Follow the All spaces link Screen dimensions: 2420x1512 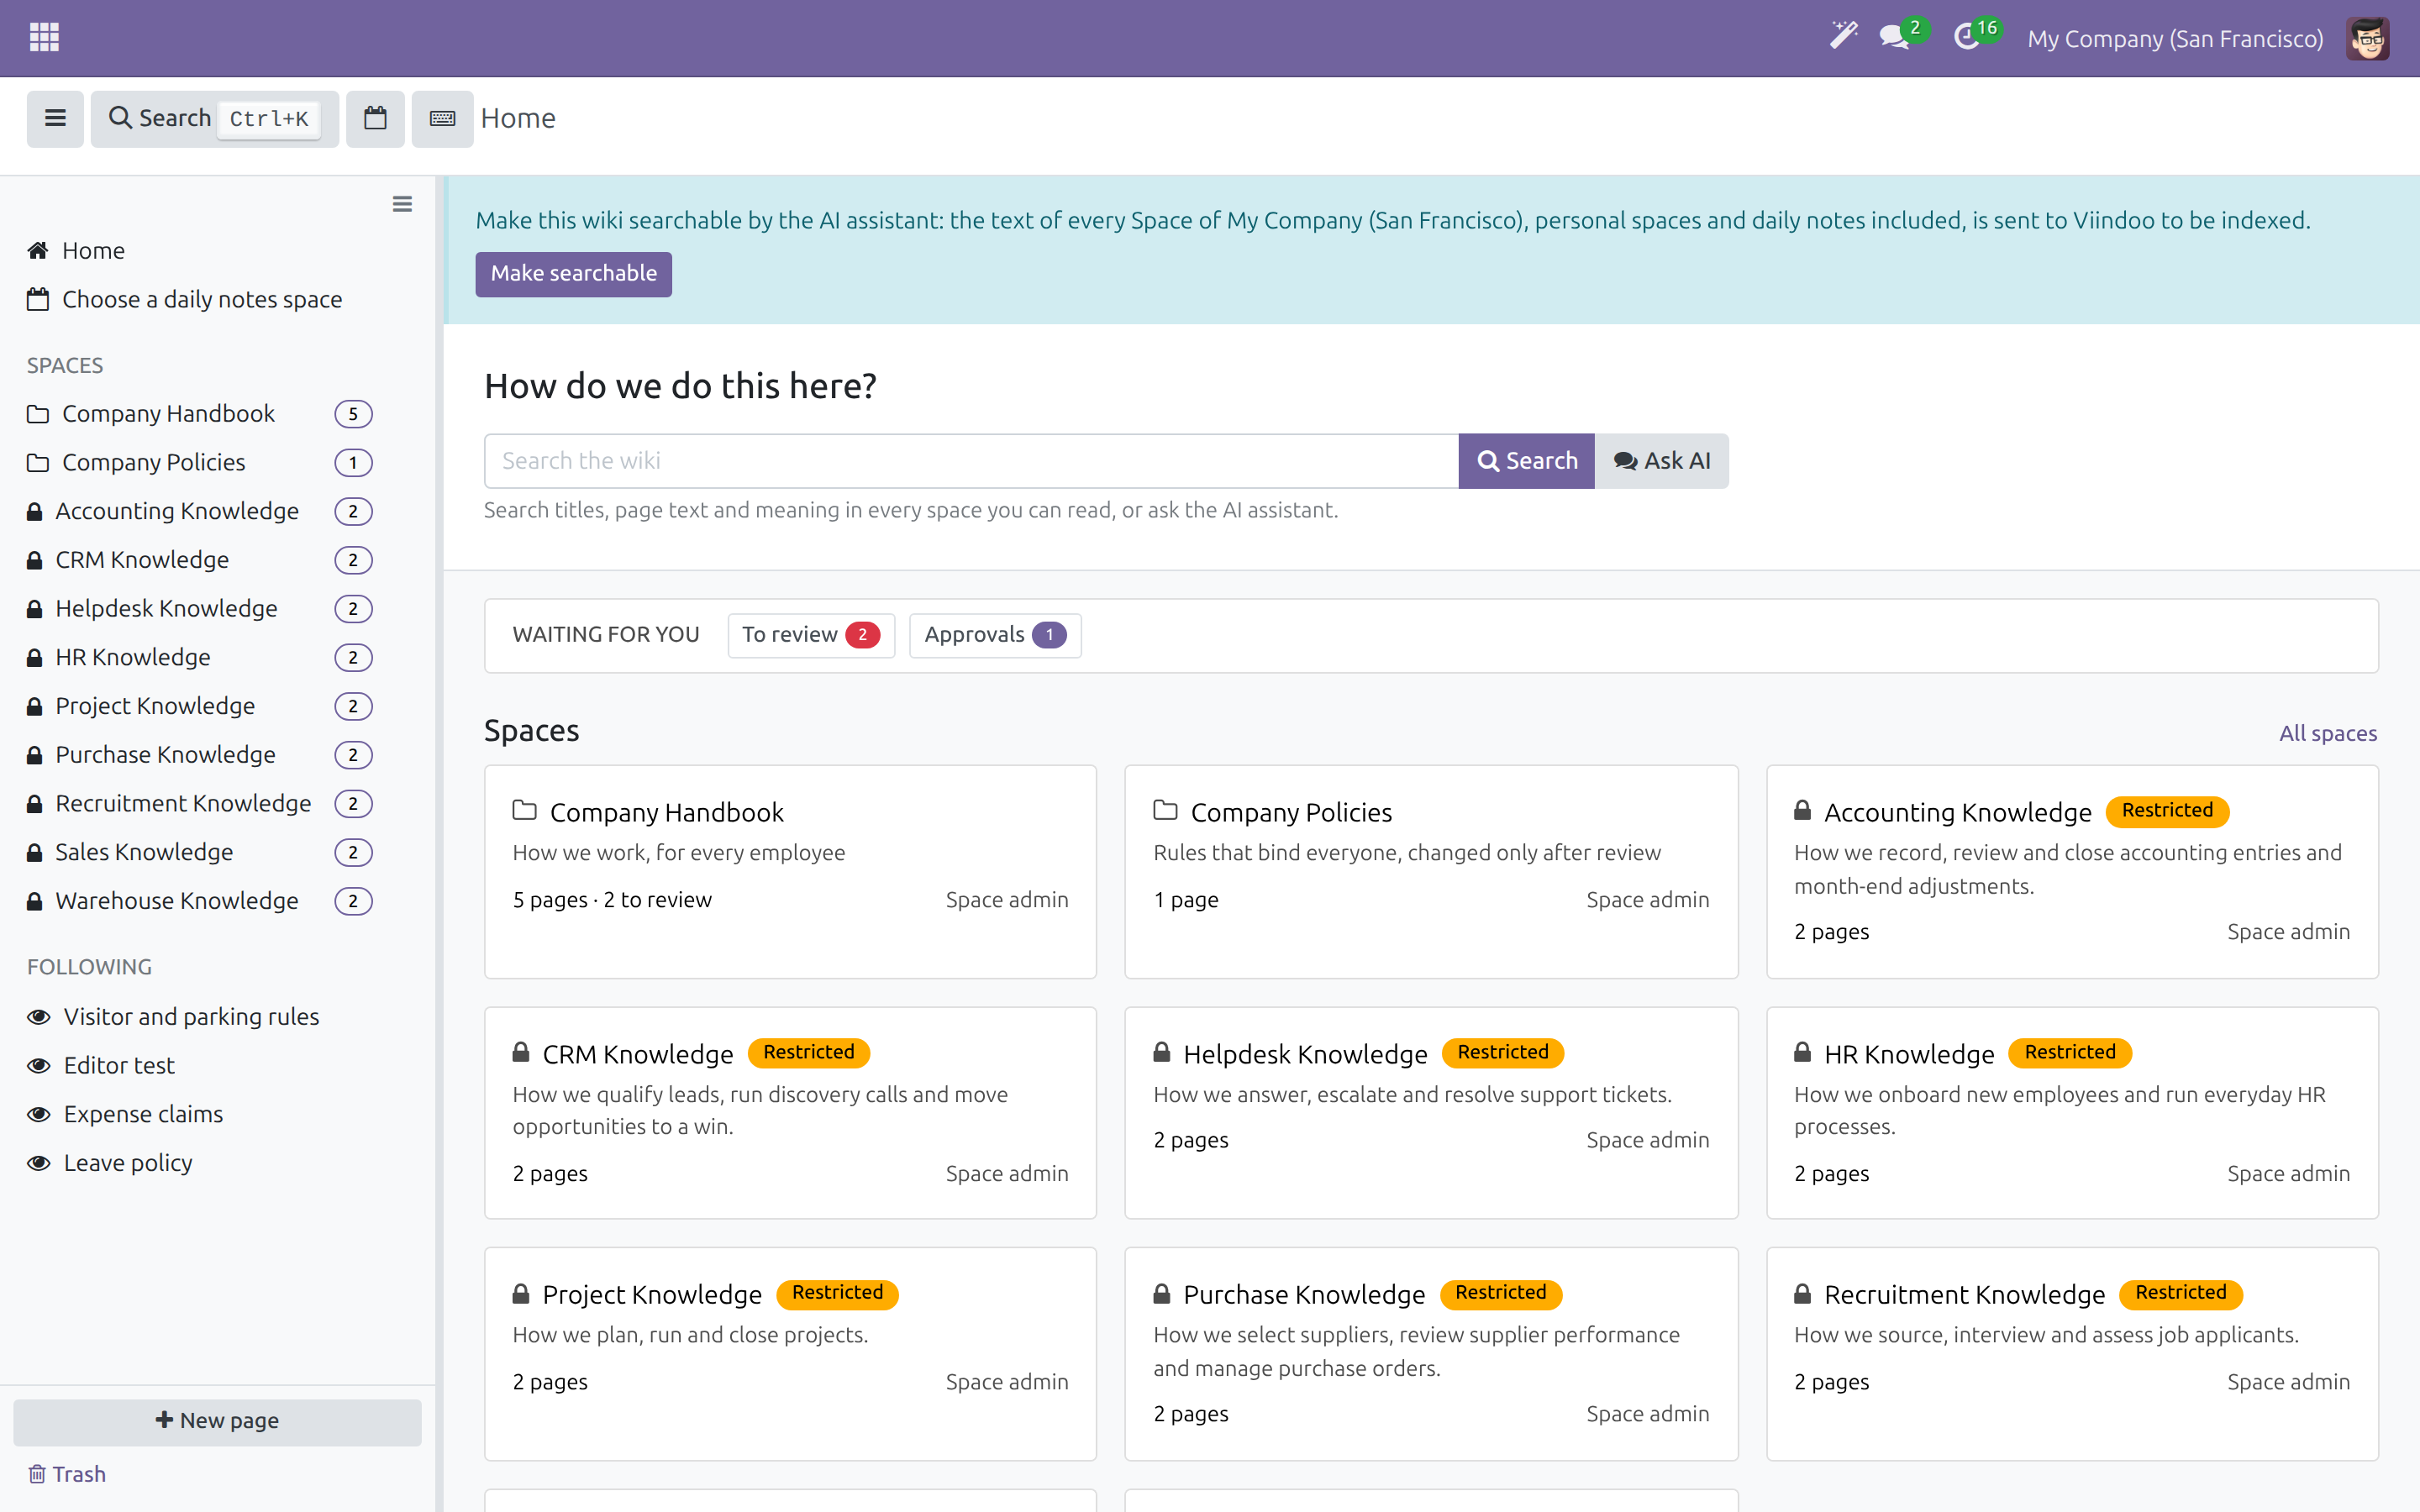[x=2328, y=733]
